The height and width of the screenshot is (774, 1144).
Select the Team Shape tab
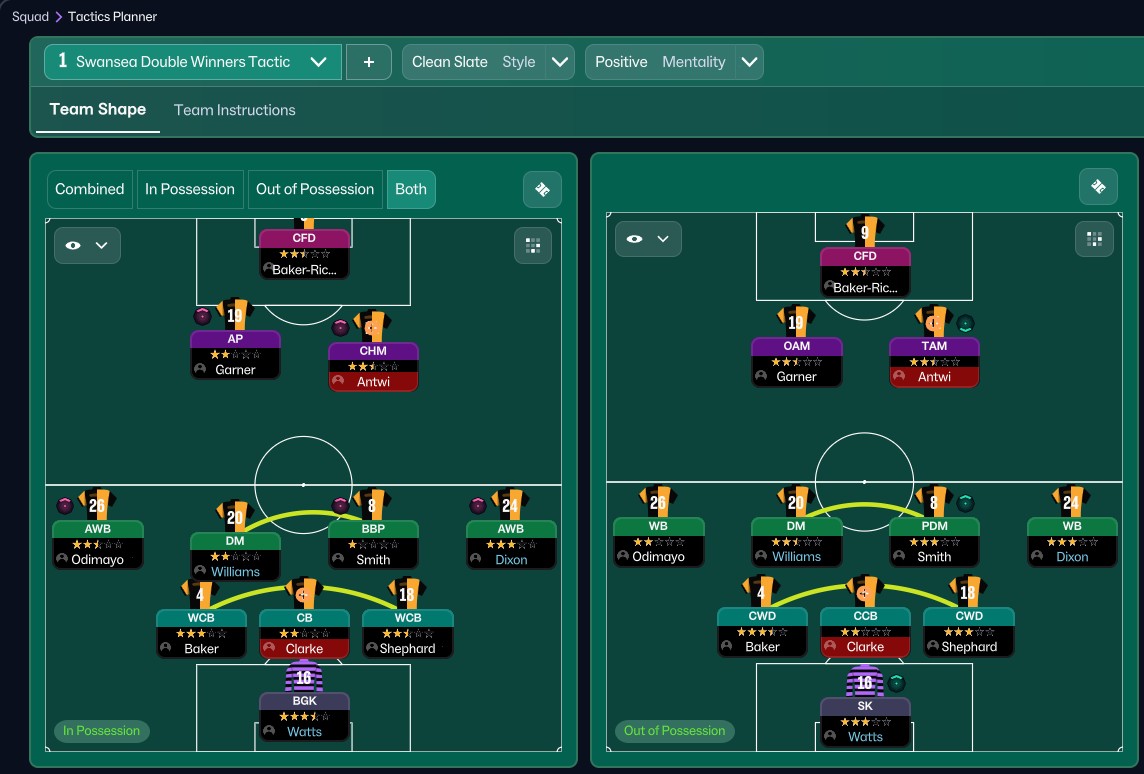click(98, 110)
